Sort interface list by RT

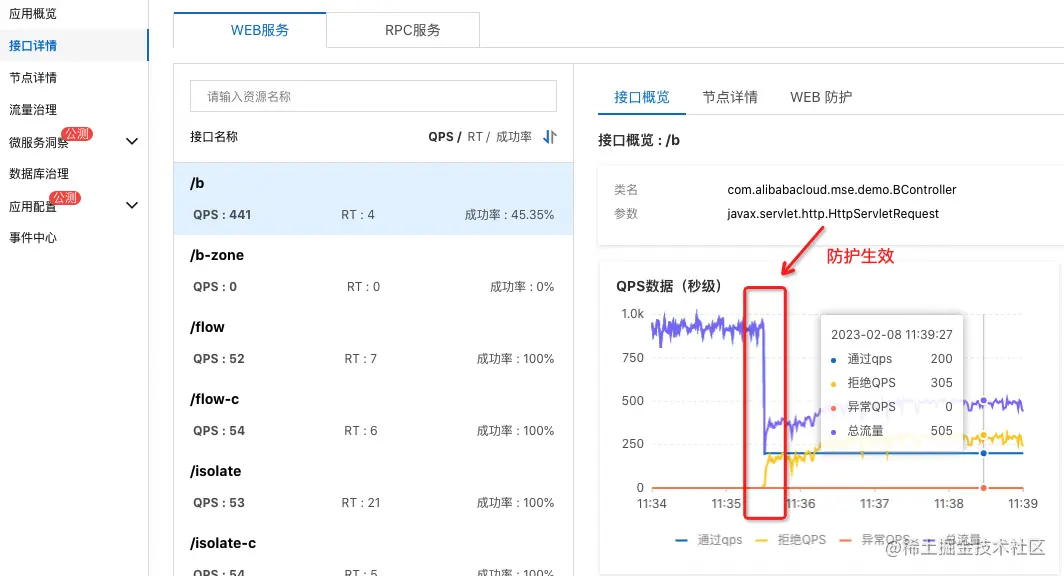point(475,136)
